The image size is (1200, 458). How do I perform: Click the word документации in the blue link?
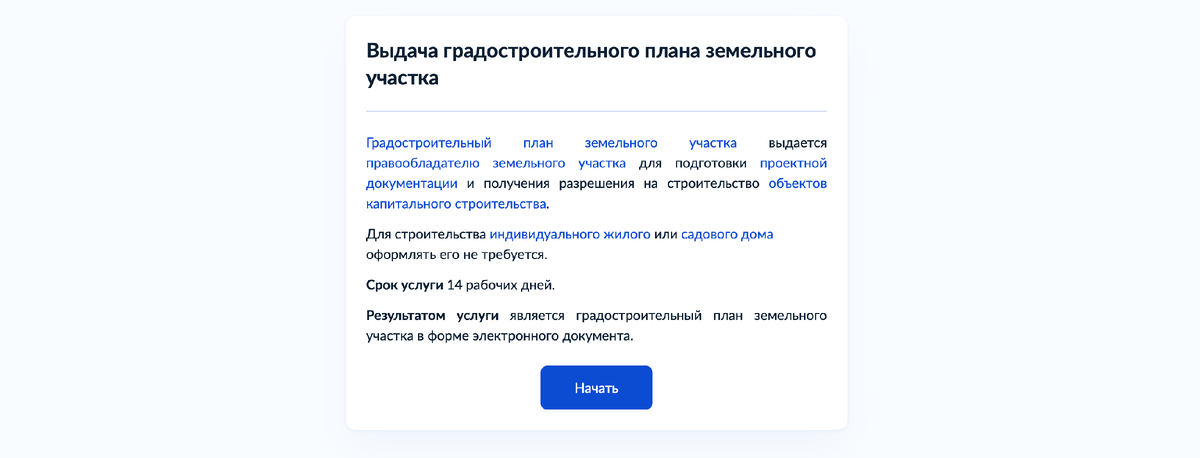pos(412,184)
